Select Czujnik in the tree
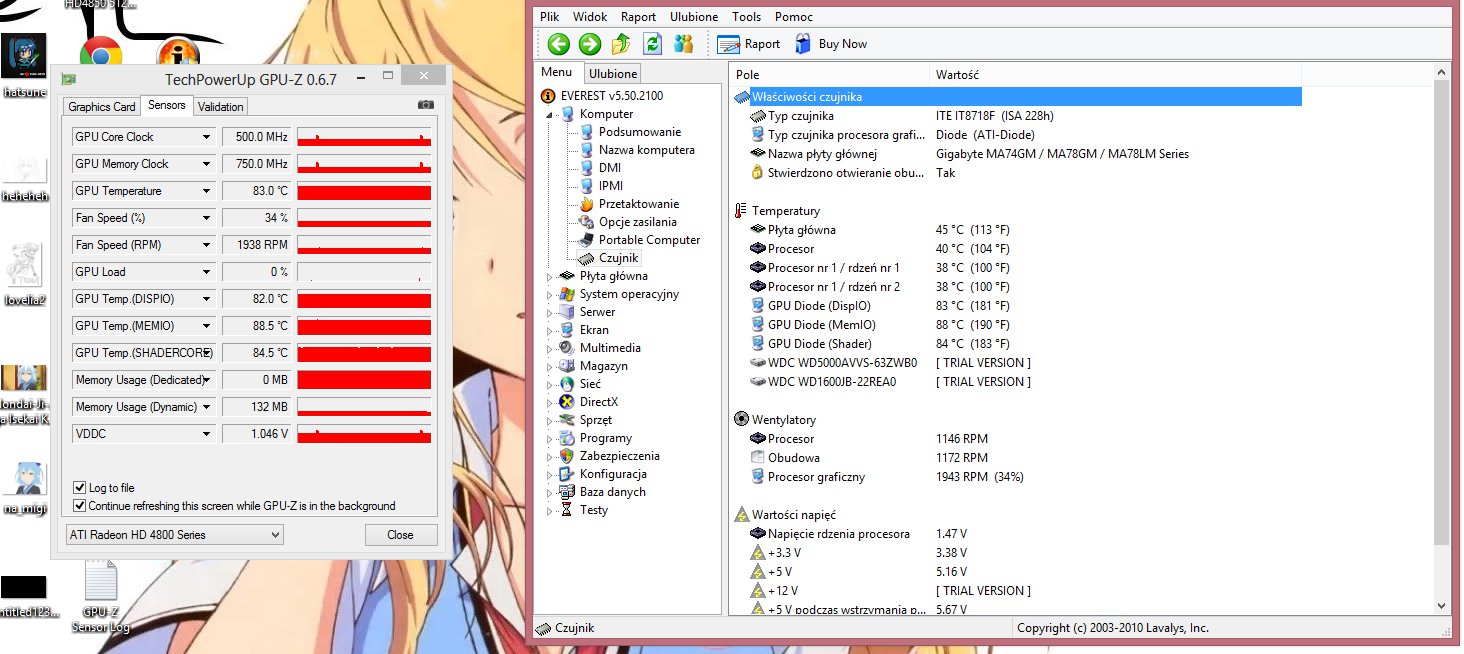 tap(619, 258)
